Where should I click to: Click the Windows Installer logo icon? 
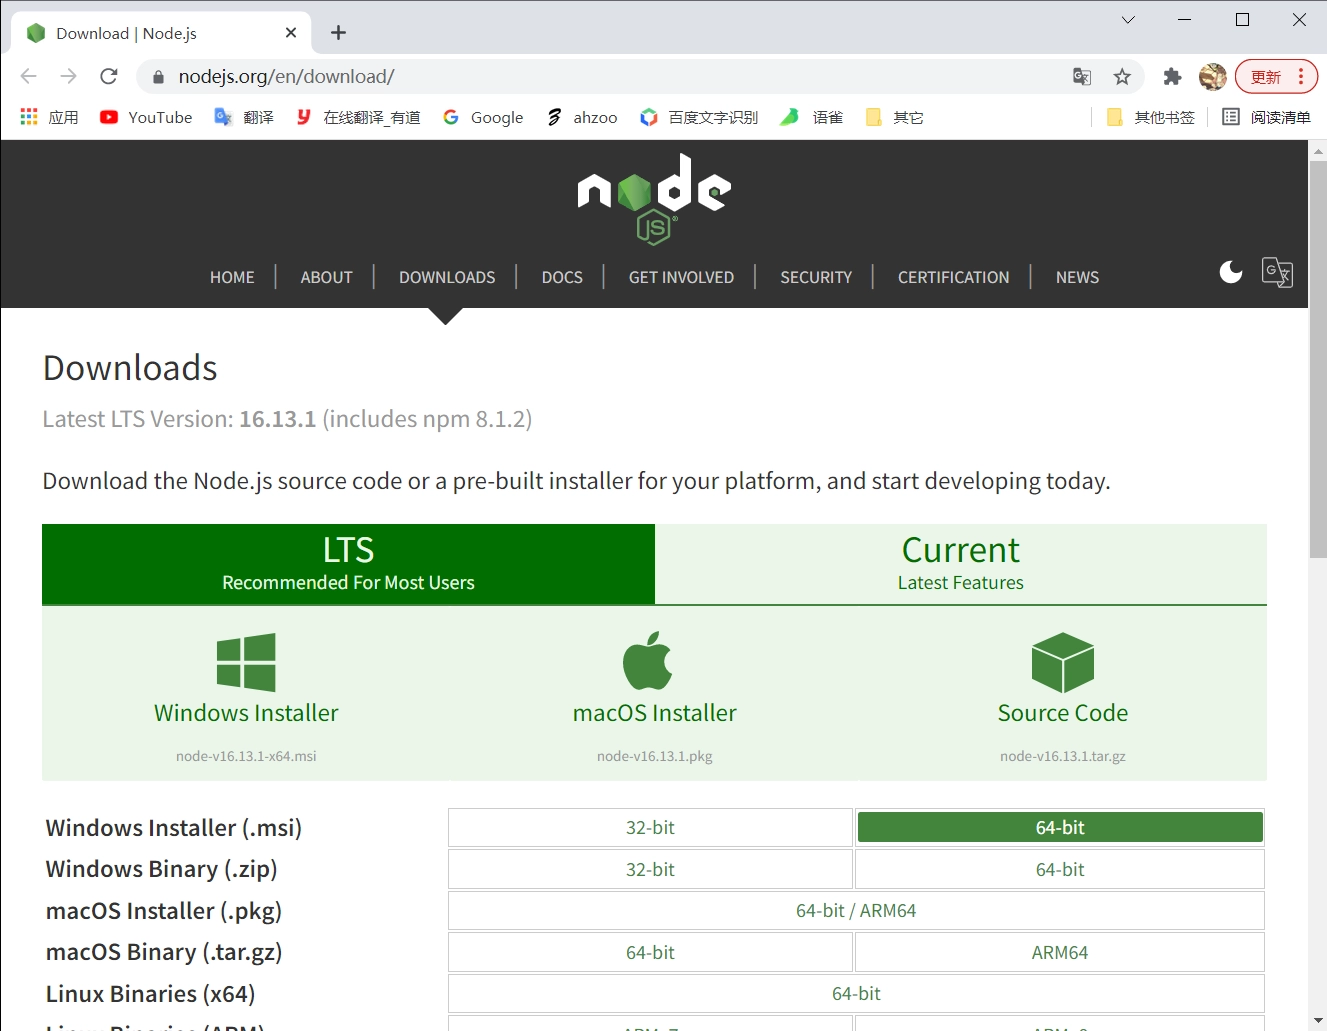[246, 662]
